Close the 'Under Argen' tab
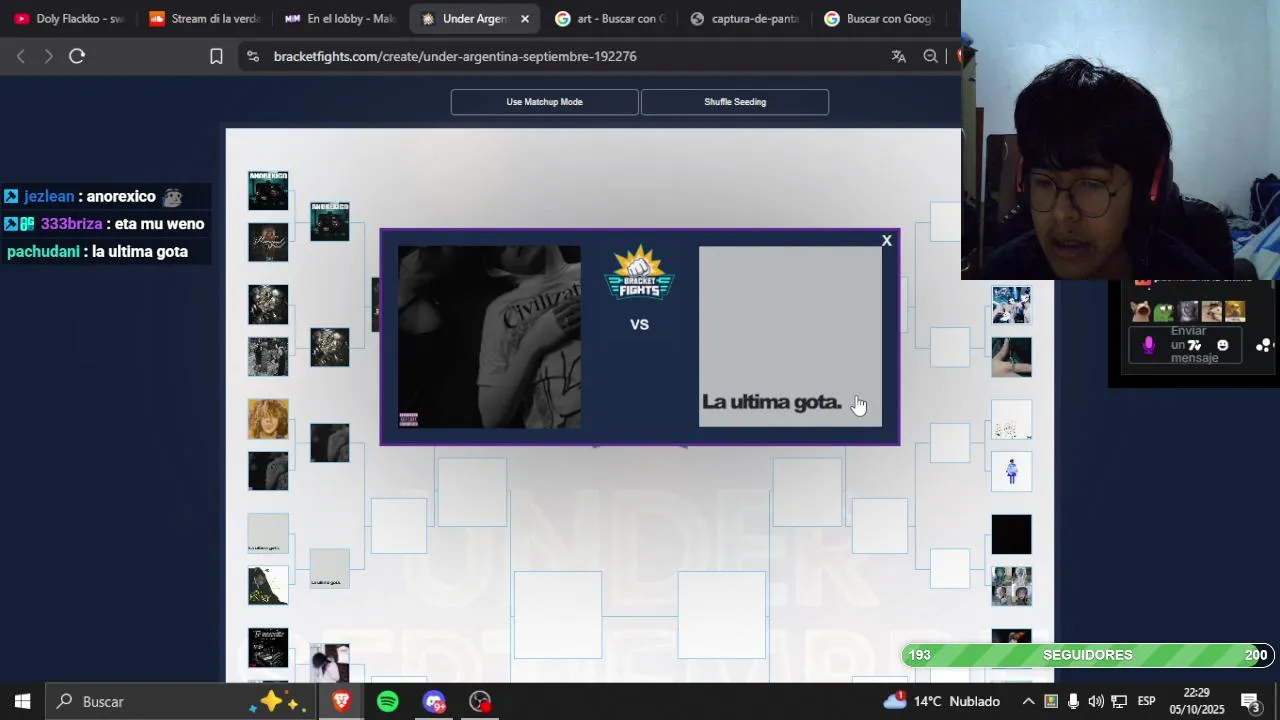Screen dimensions: 1280x720 (x=525, y=19)
